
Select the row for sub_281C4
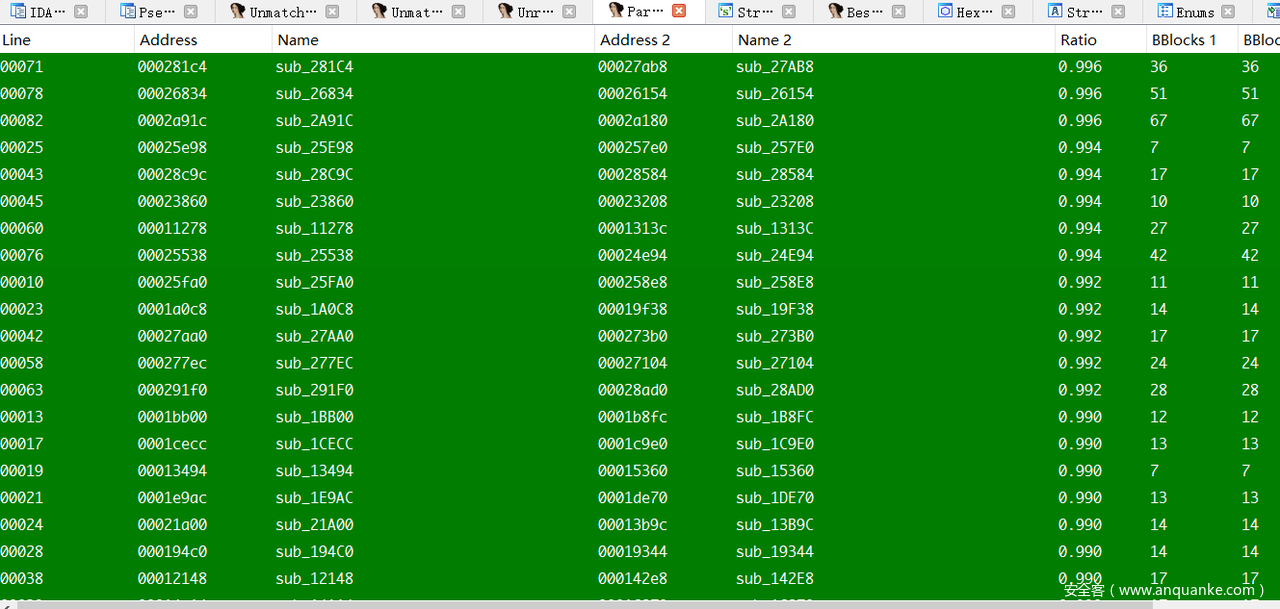coord(314,67)
